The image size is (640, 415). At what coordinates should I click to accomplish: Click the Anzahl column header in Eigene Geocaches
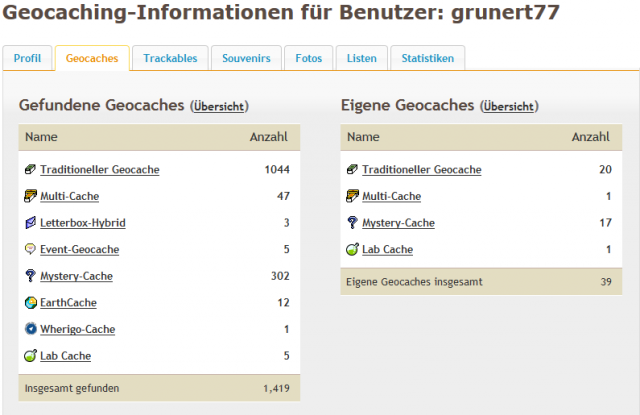(591, 137)
